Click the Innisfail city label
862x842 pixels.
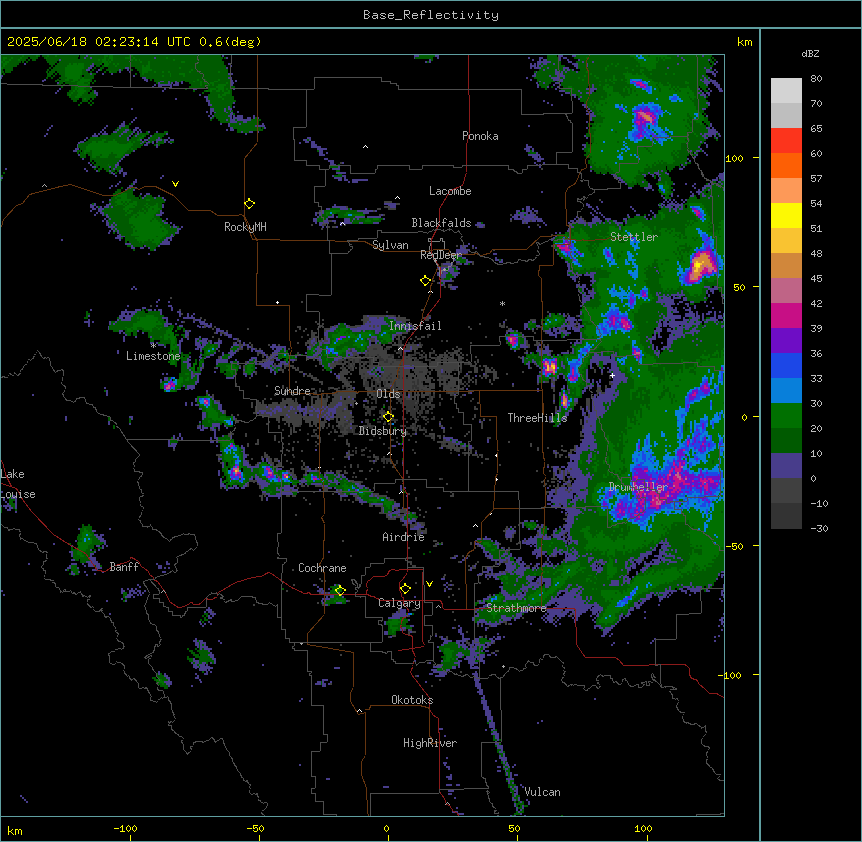point(415,326)
